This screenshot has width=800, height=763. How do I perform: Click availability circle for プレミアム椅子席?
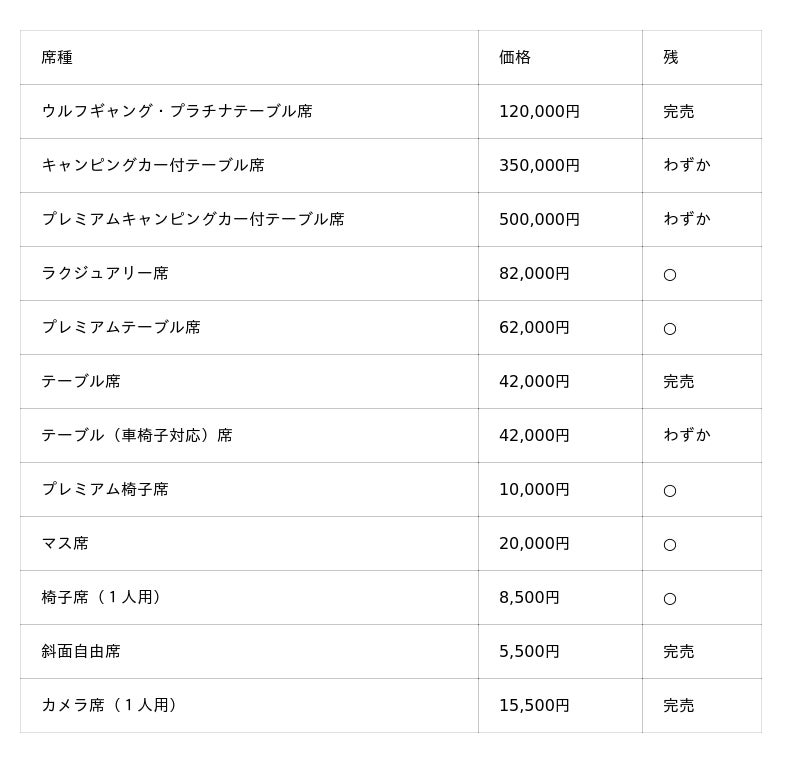tap(670, 491)
